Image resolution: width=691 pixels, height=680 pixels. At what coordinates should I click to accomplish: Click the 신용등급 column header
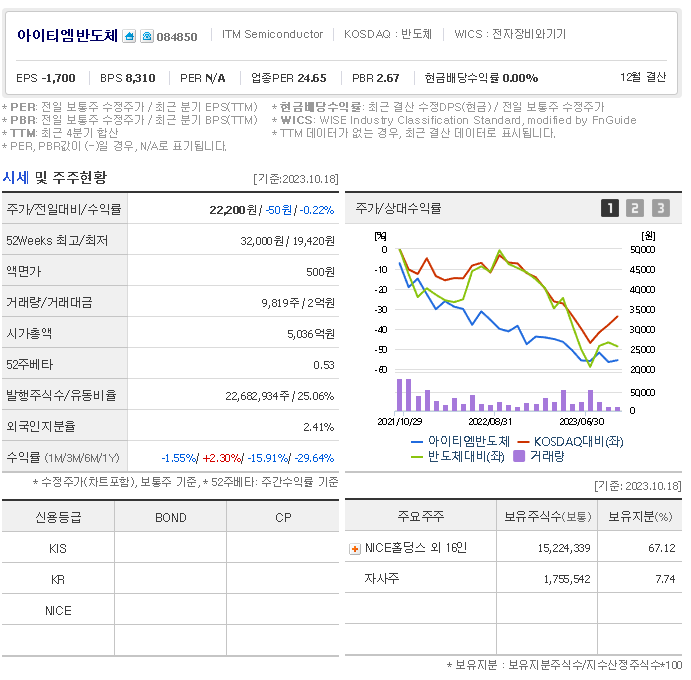click(58, 517)
